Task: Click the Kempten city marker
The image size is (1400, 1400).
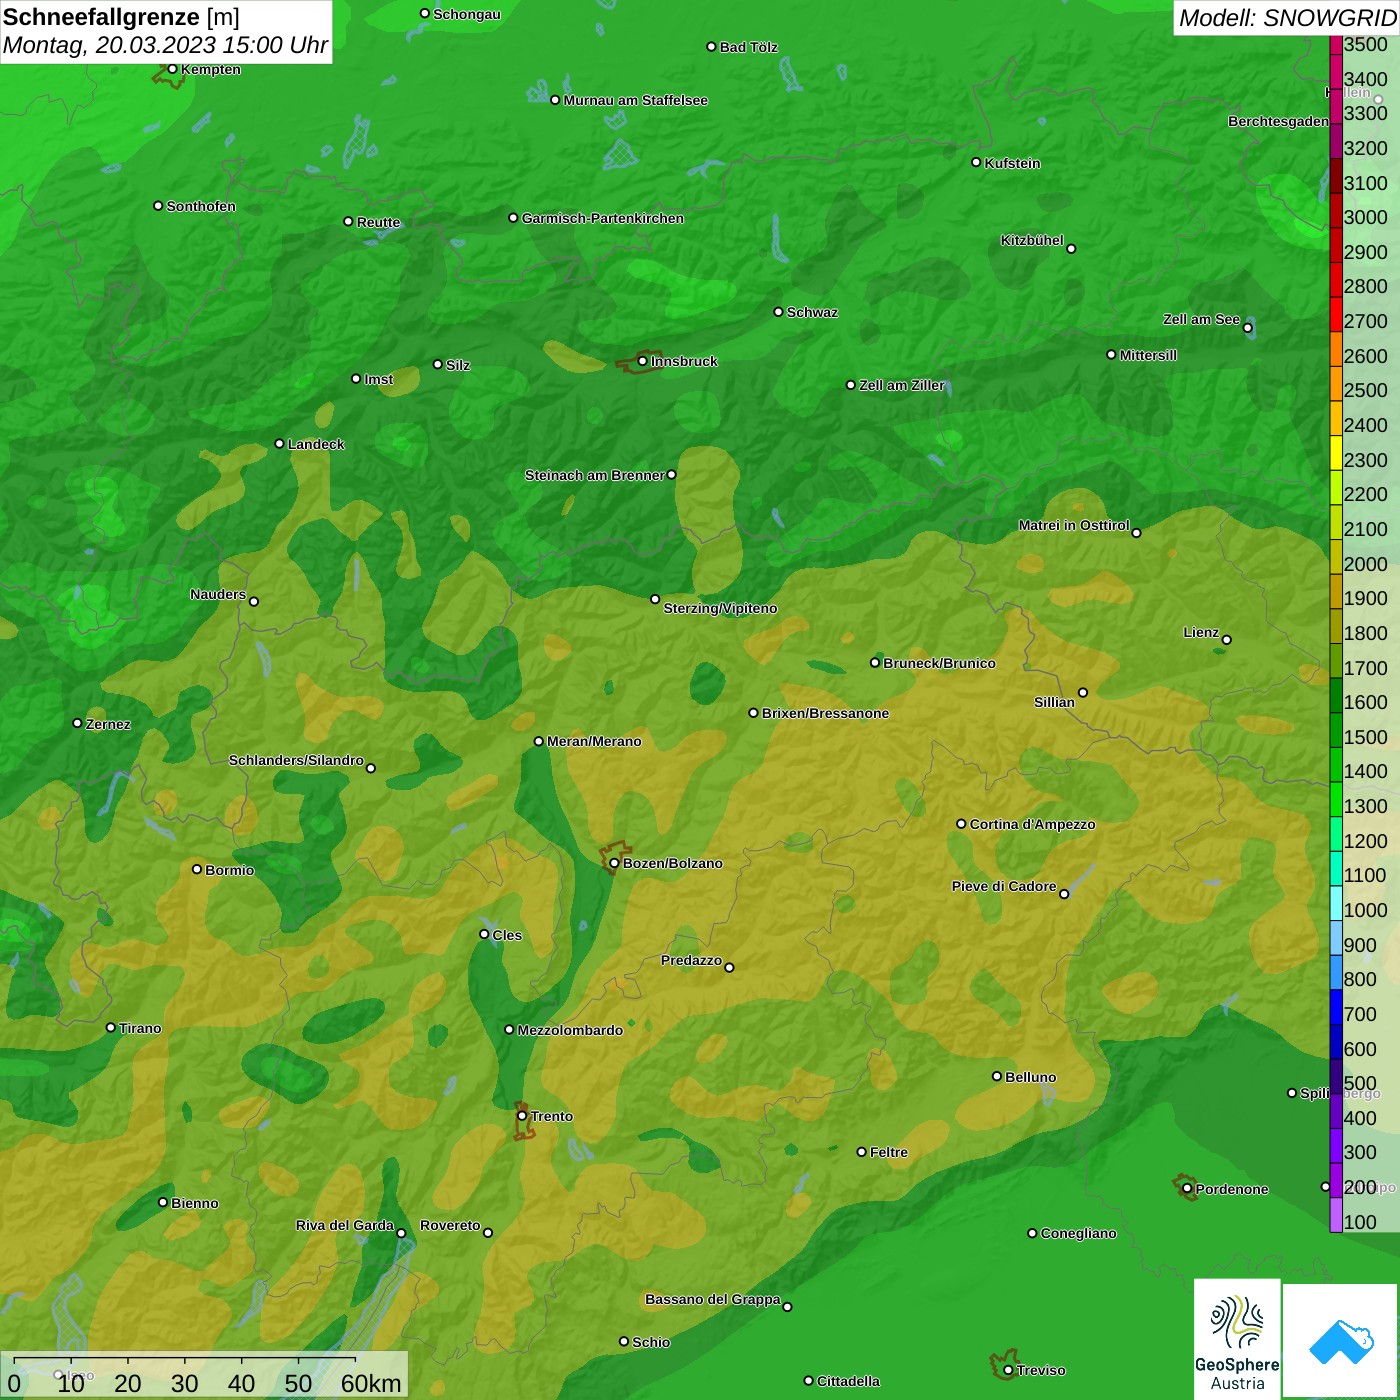Action: click(x=172, y=69)
